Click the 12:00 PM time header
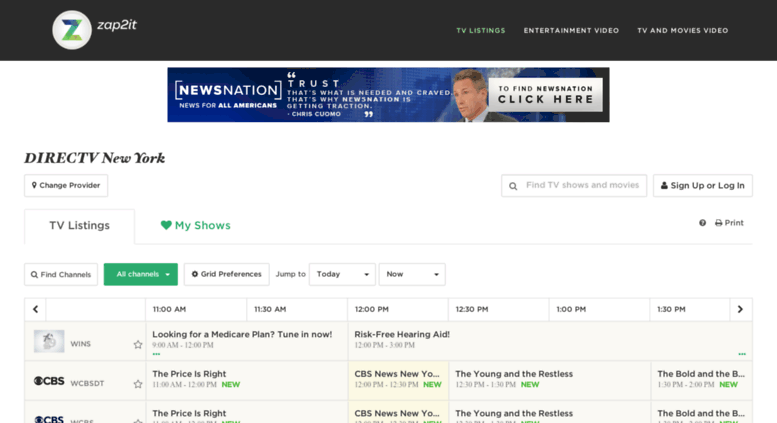The height and width of the screenshot is (423, 777). tap(372, 309)
